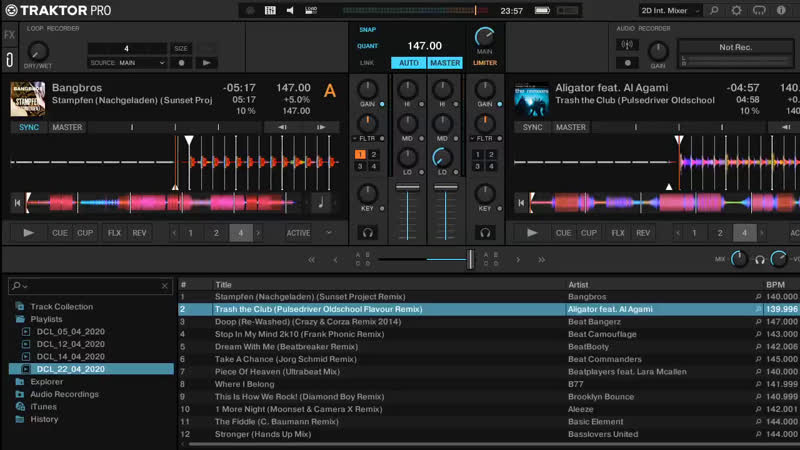This screenshot has width=800, height=450.
Task: Toggle QUANT mode
Action: (367, 46)
